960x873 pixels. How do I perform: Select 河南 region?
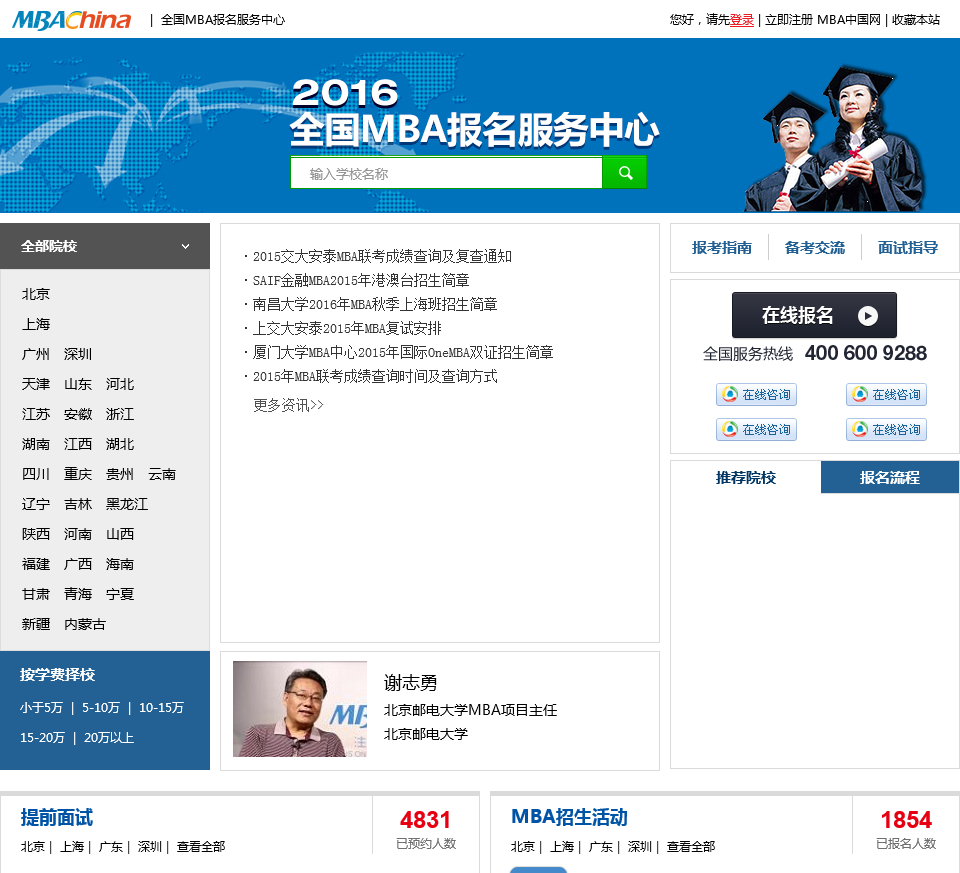[78, 534]
